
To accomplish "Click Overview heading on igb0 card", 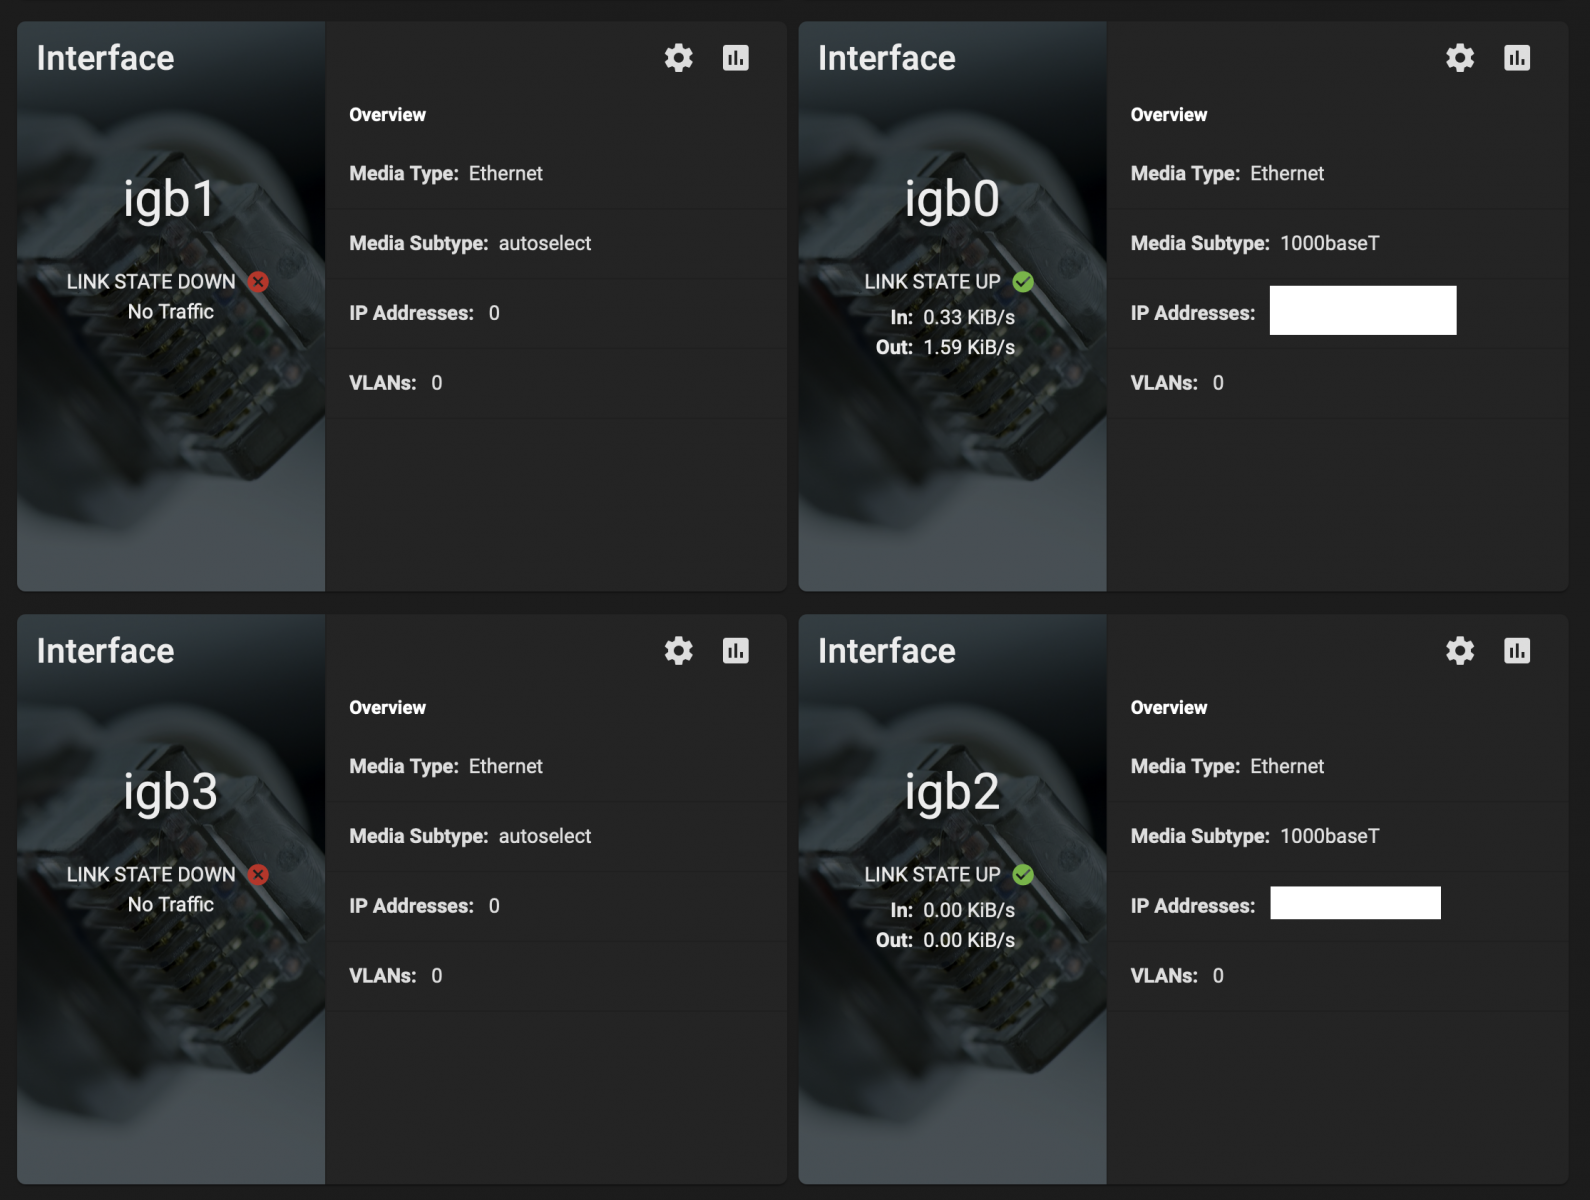I will tap(1168, 115).
